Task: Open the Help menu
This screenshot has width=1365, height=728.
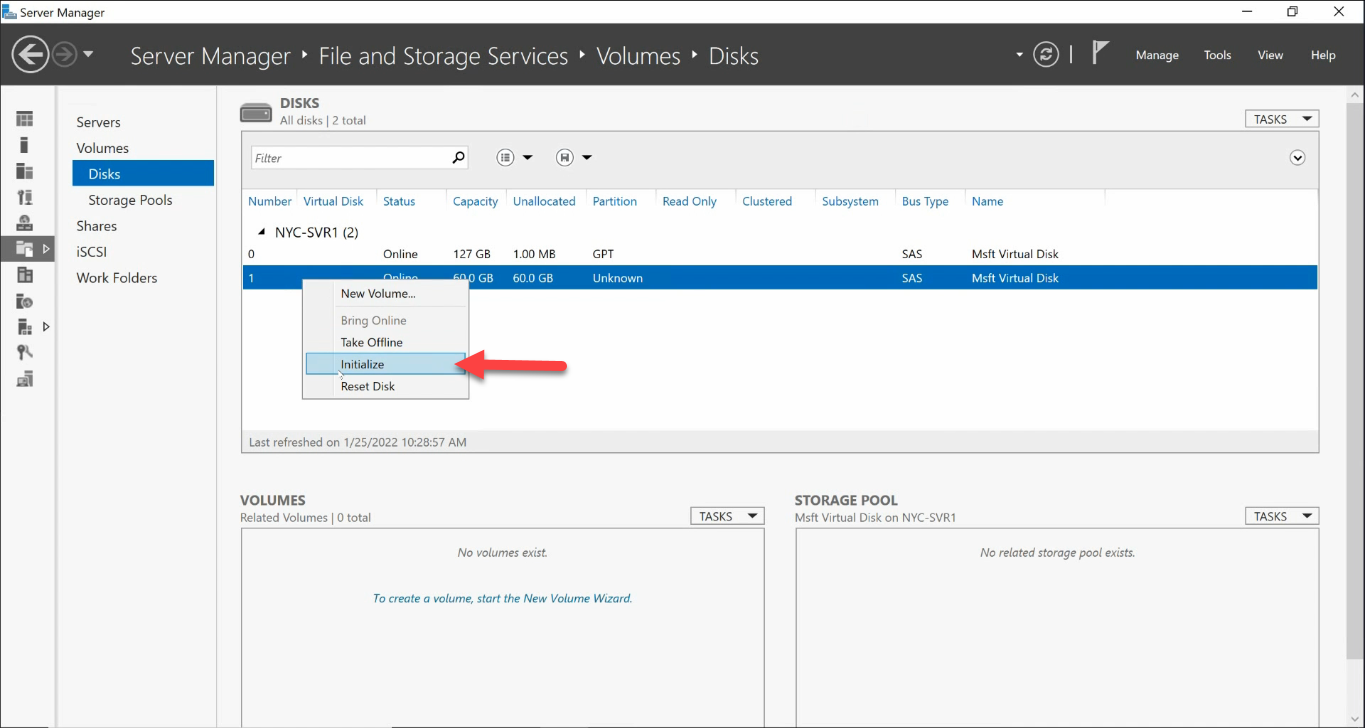Action: point(1323,55)
